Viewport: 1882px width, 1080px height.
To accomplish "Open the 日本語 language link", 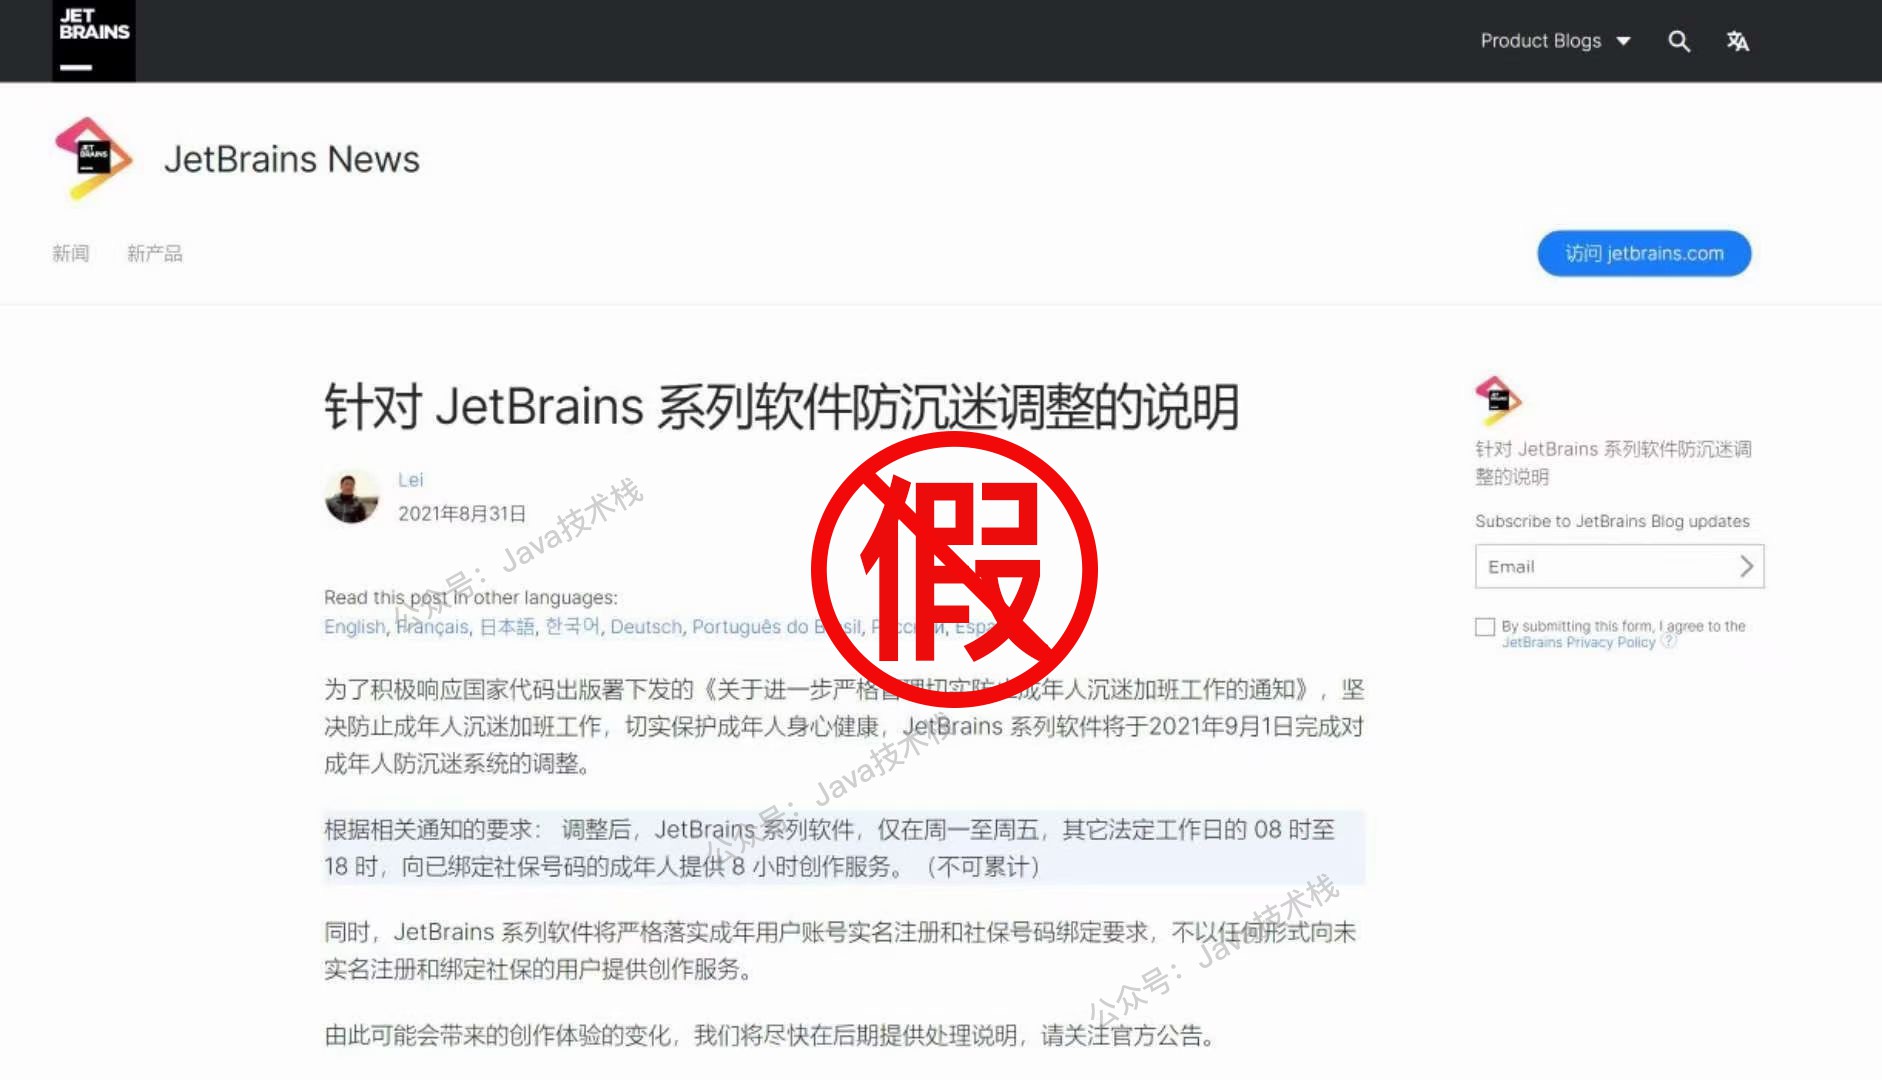I will click(x=507, y=627).
